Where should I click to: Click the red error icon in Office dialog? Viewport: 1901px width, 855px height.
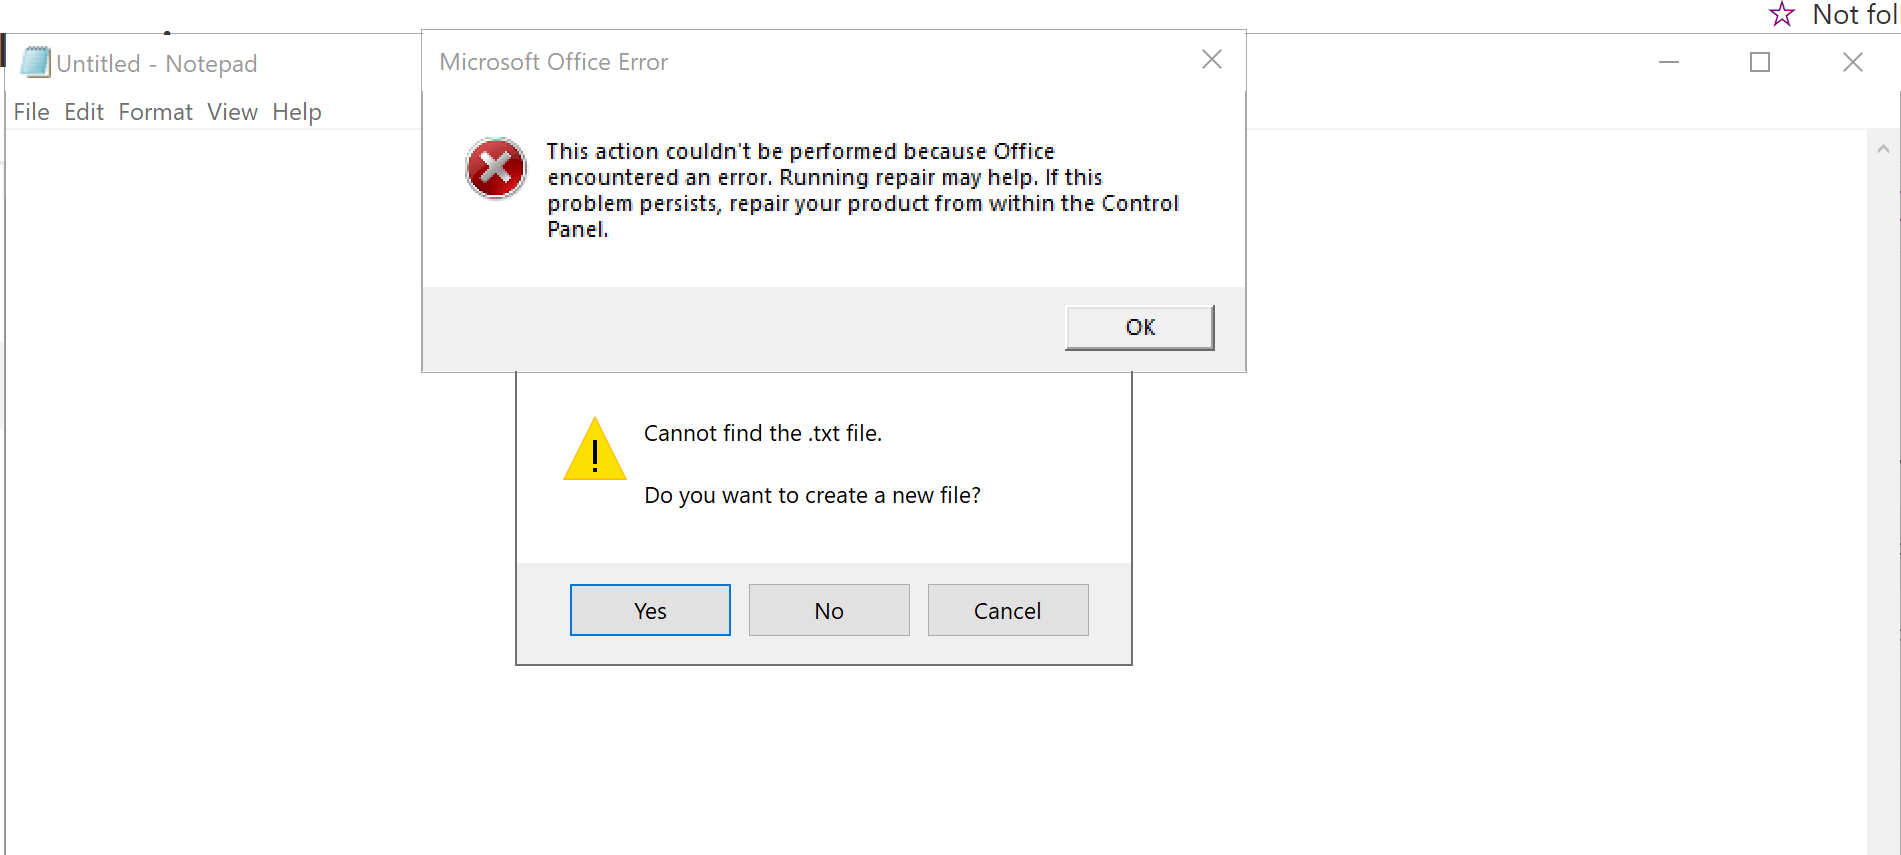(495, 168)
